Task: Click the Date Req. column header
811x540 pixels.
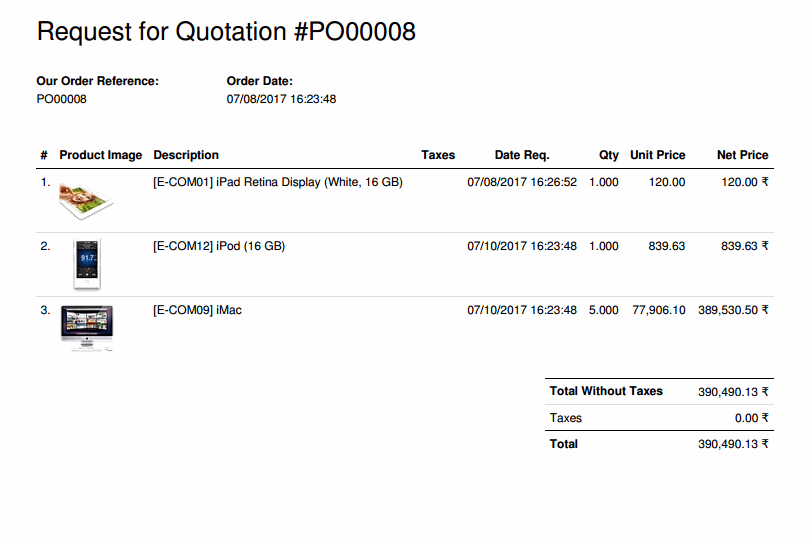Action: [x=522, y=155]
